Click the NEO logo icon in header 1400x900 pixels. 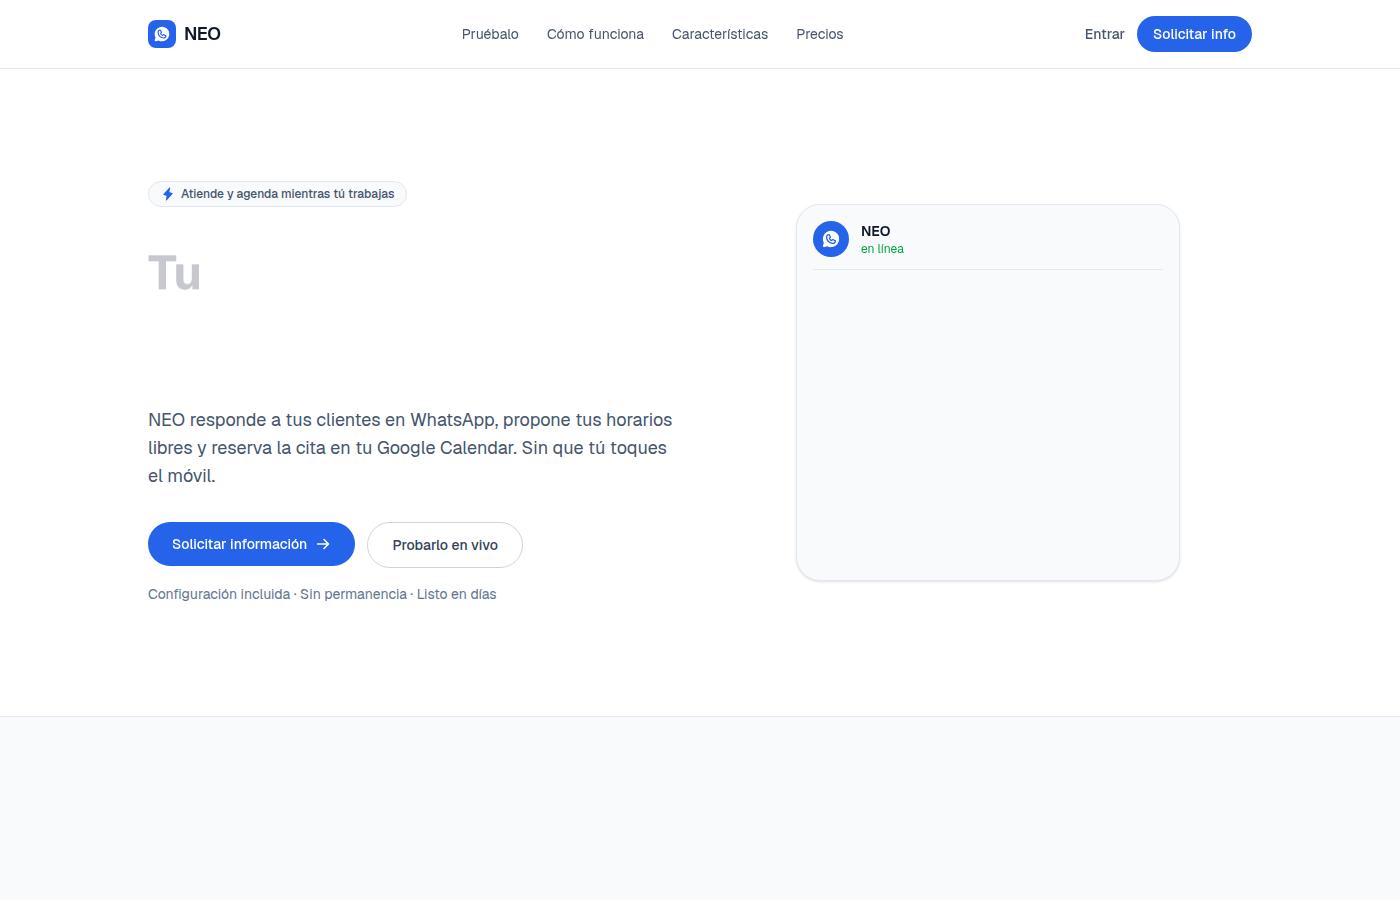point(162,34)
